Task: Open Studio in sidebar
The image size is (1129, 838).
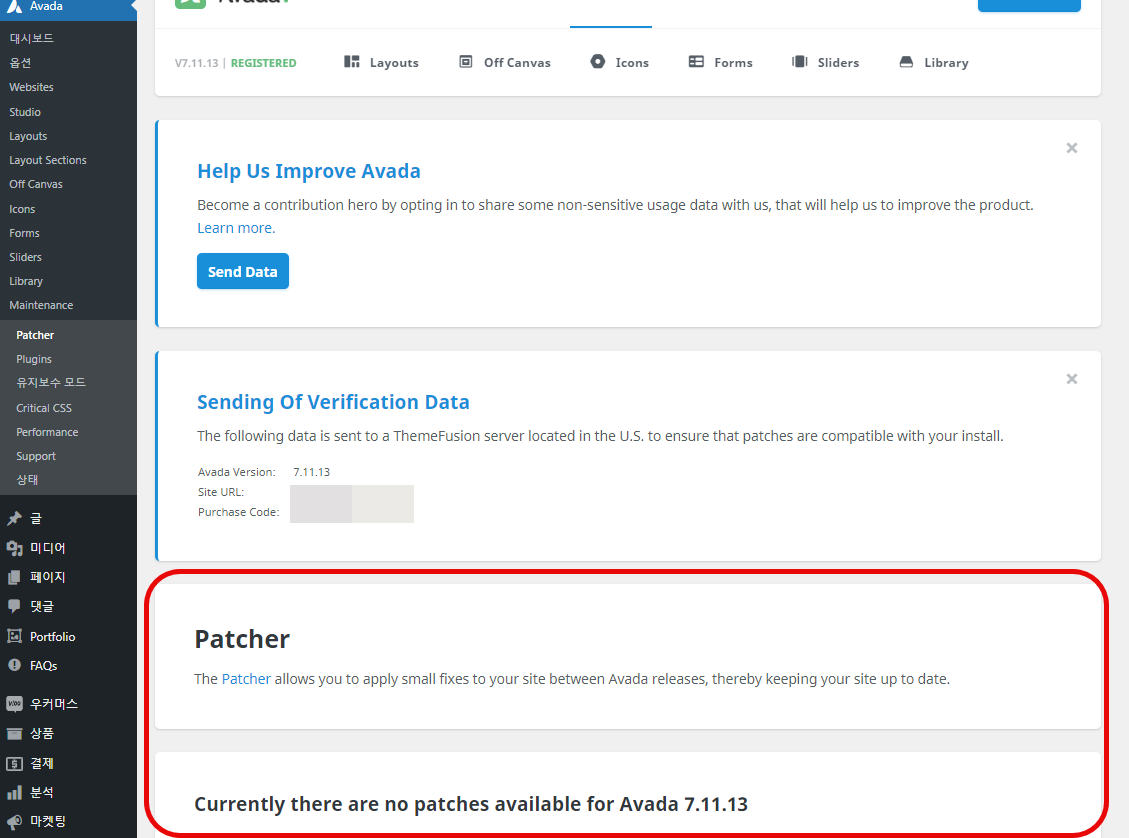Action: pyautogui.click(x=25, y=112)
